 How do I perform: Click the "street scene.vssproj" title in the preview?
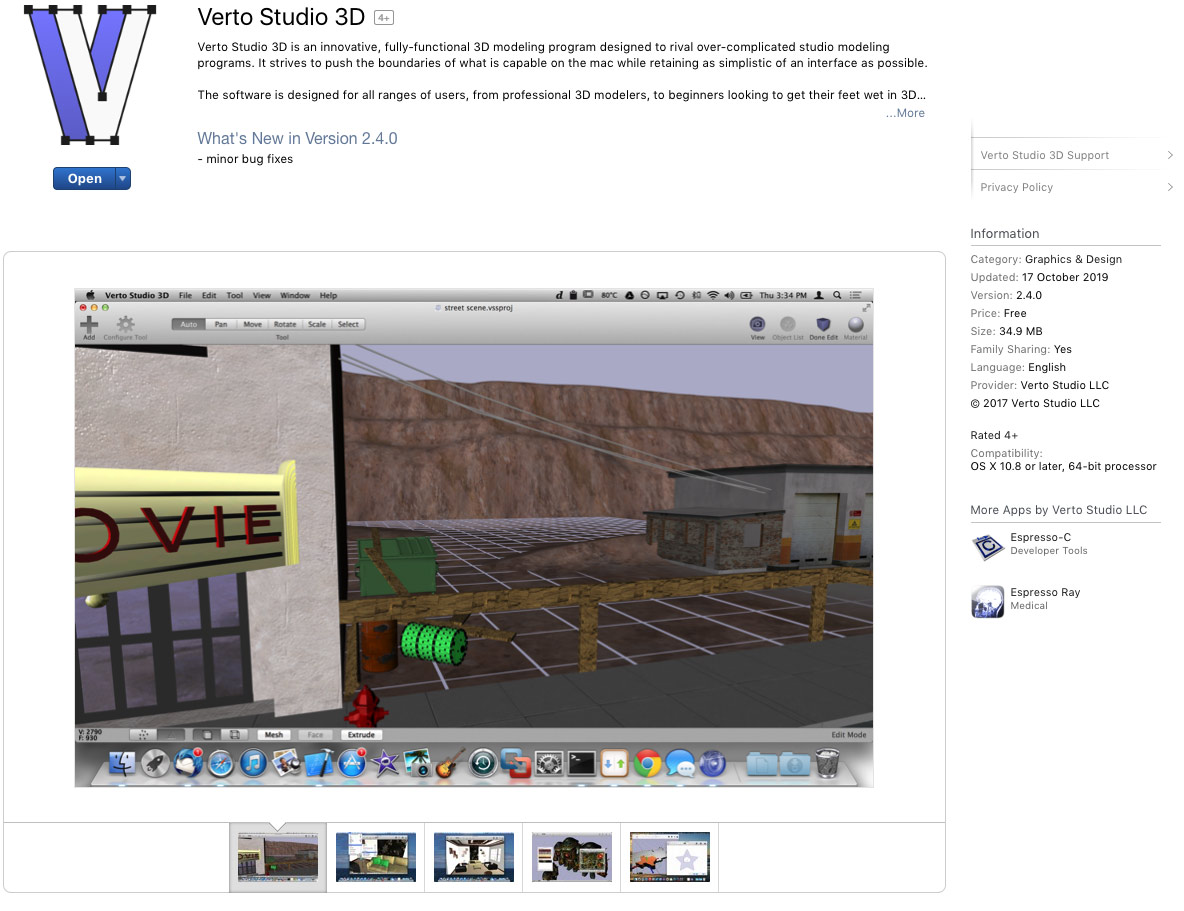478,307
